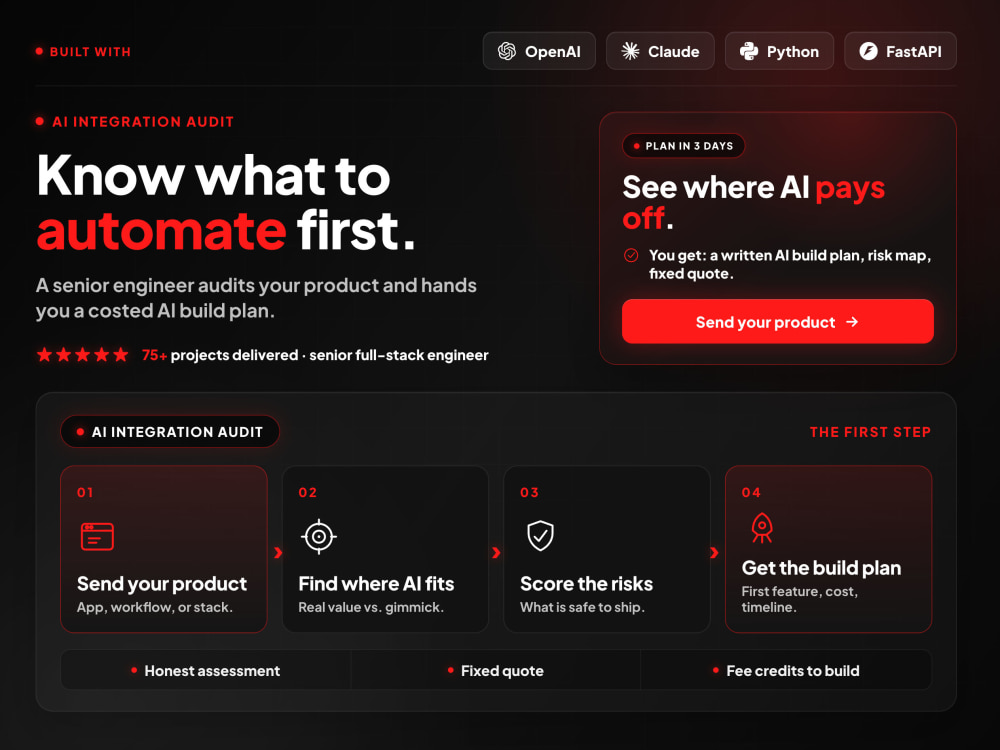This screenshot has height=750, width=1000.
Task: Click the five-star rating icons
Action: coord(82,355)
